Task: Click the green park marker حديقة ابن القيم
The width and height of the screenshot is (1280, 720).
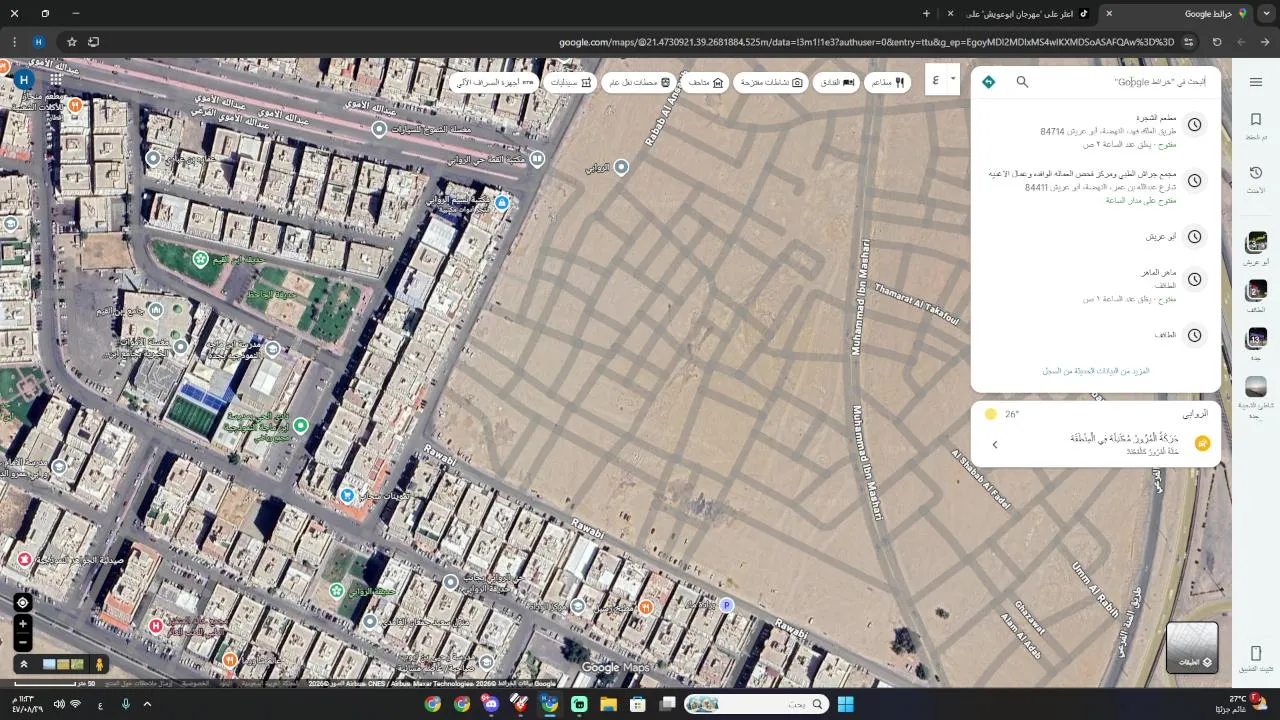Action: point(201,260)
